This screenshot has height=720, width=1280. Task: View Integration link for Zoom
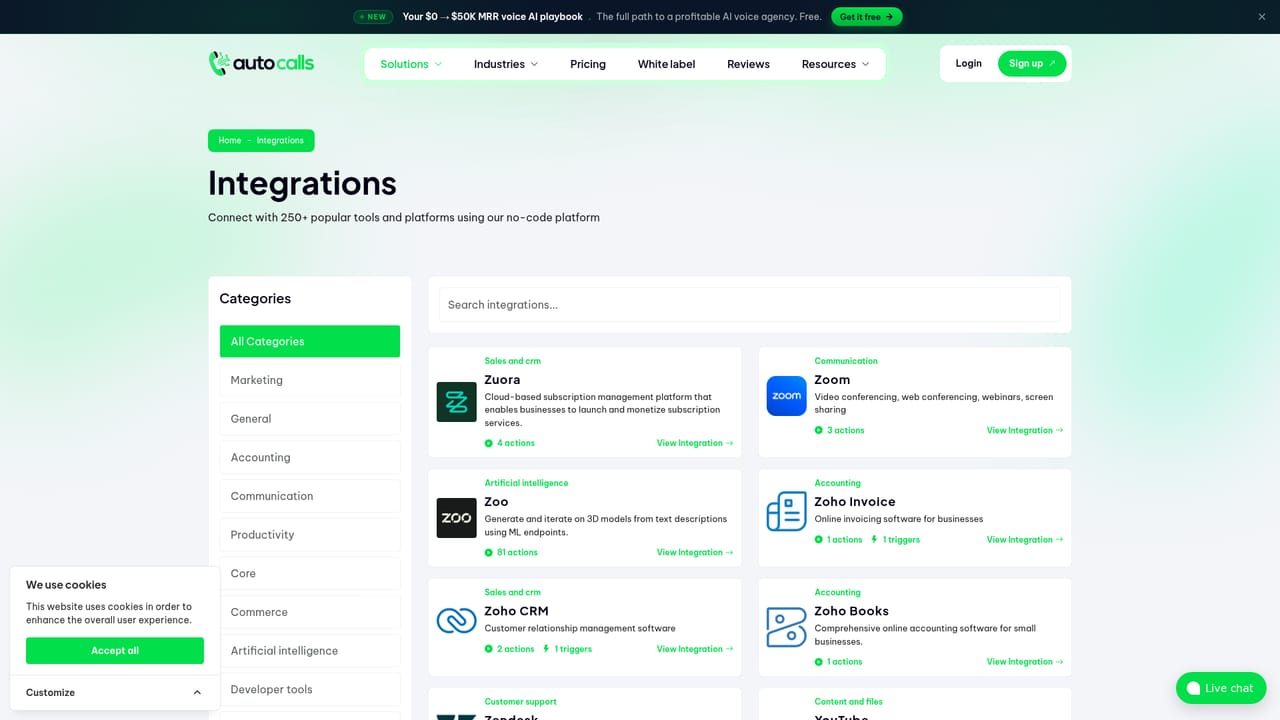(1025, 430)
